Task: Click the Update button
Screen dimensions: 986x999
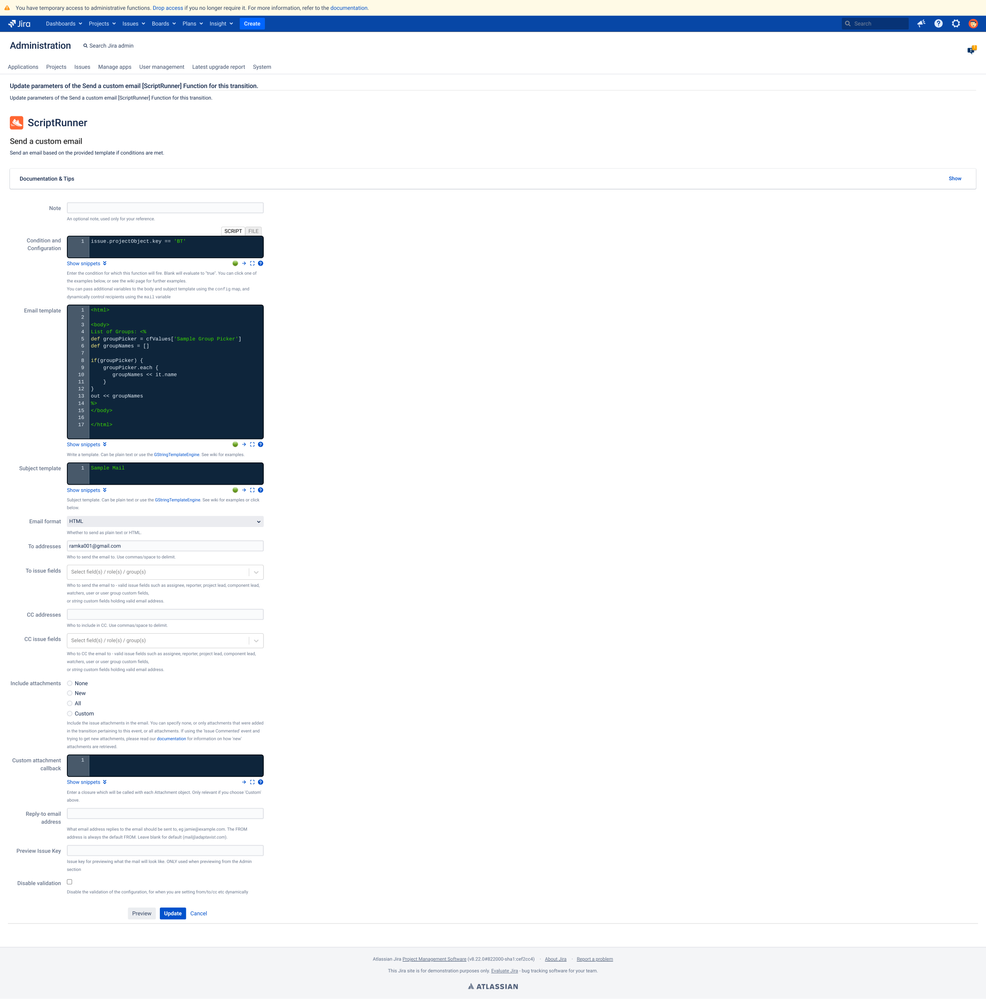Action: coord(172,913)
